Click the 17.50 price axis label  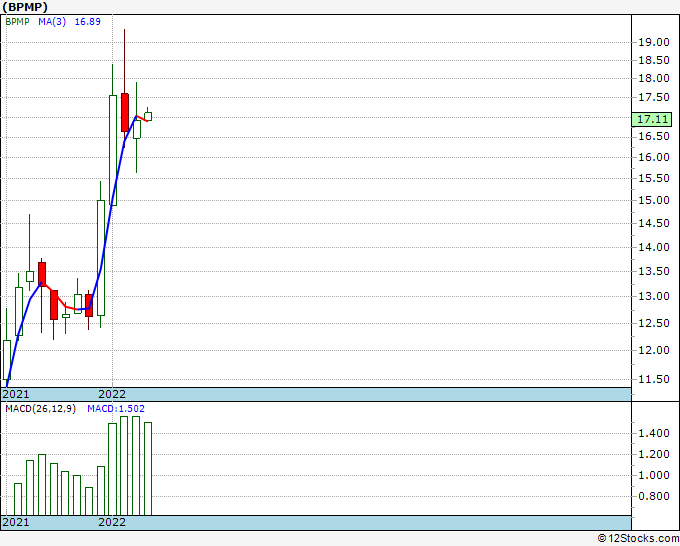[654, 98]
